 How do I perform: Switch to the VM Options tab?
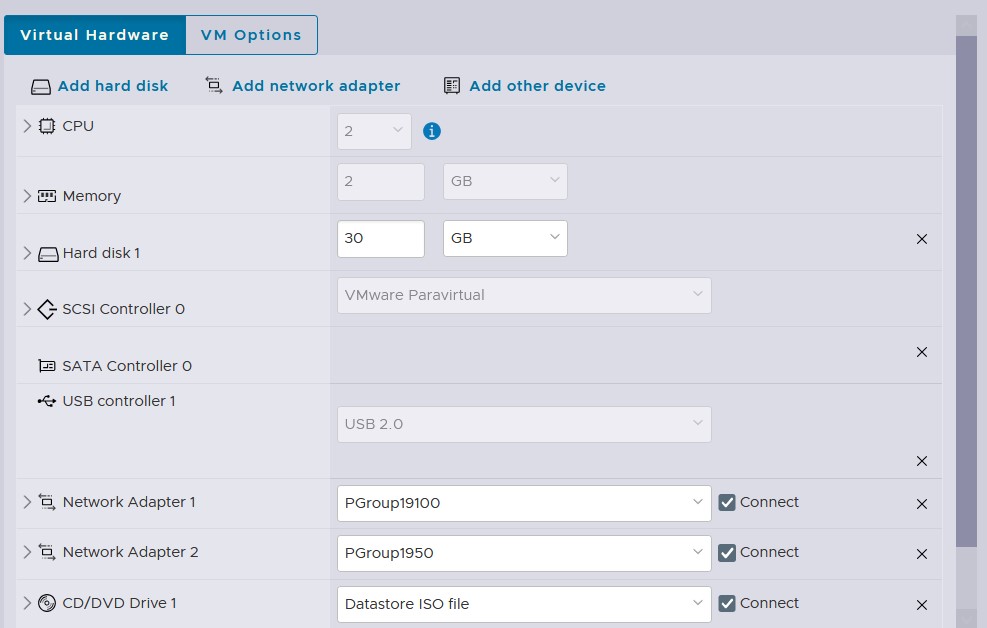coord(251,35)
